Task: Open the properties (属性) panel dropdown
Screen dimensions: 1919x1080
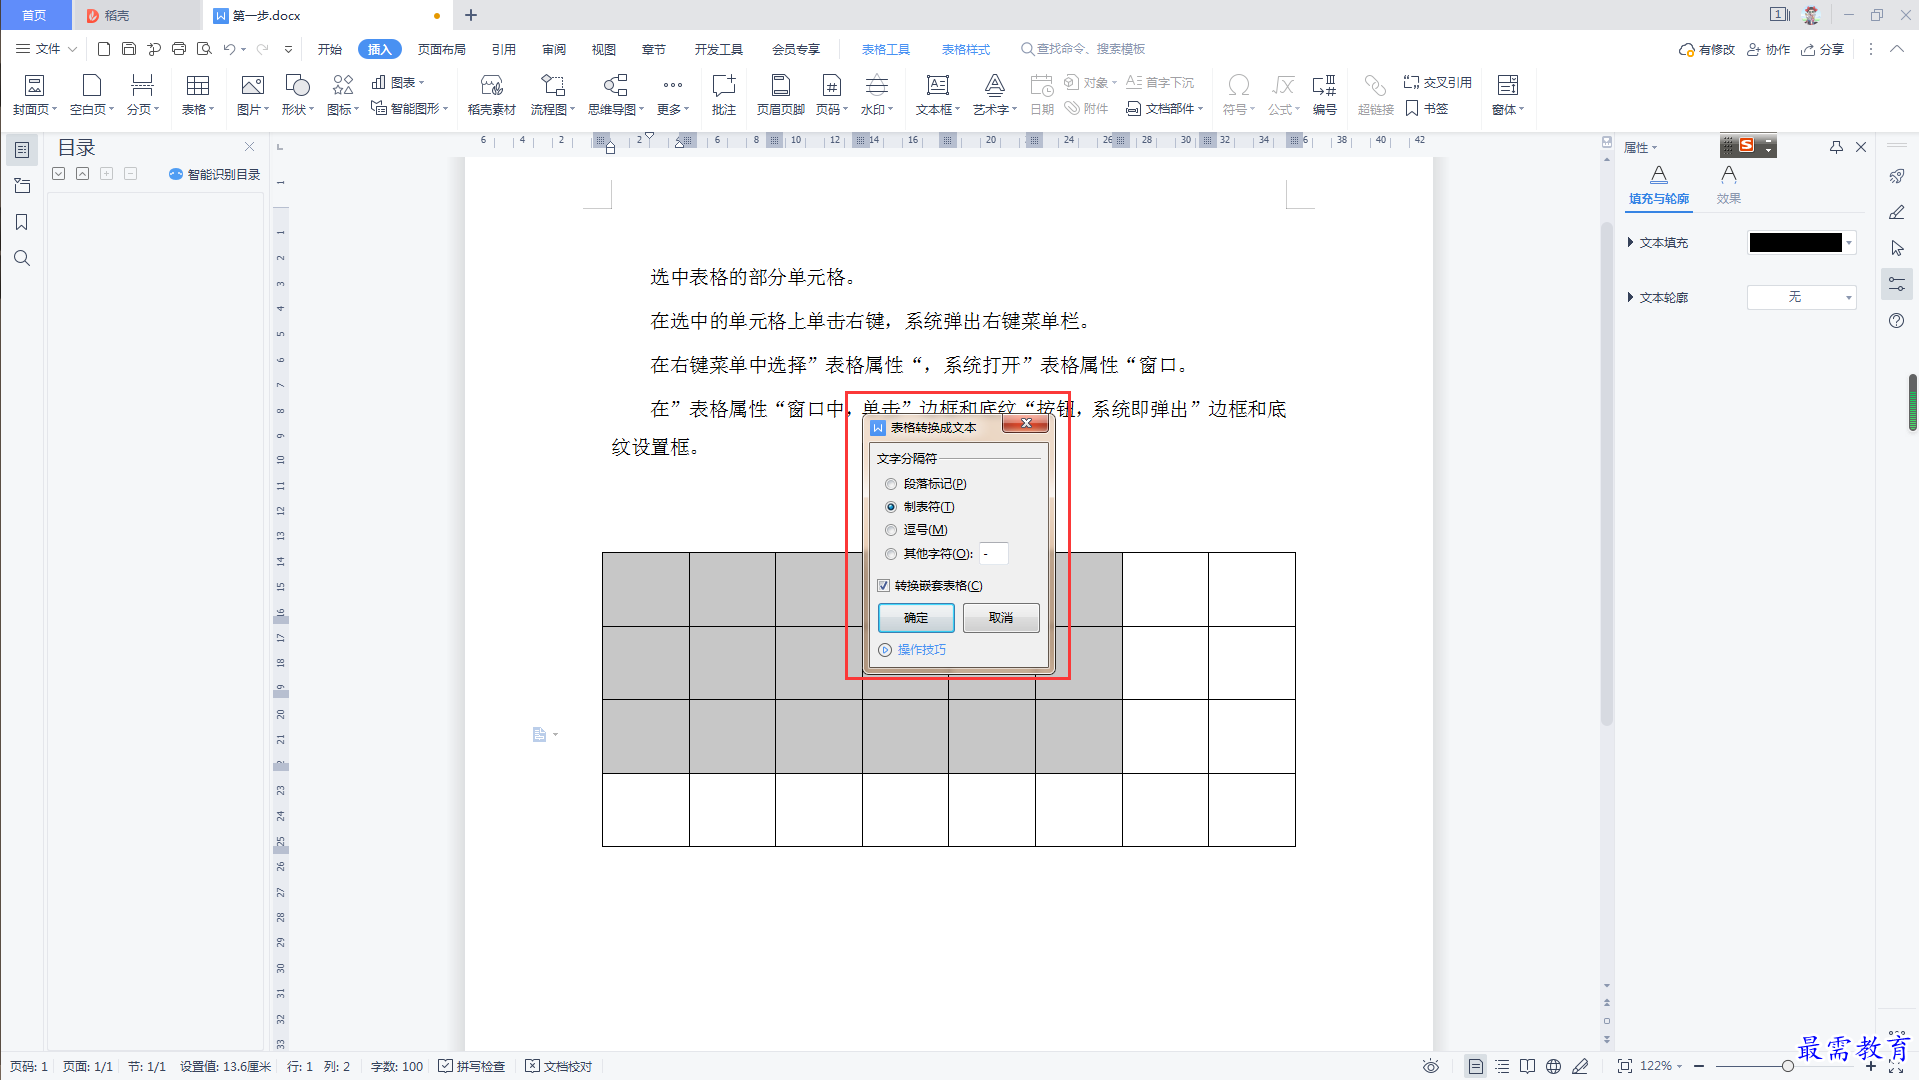Action: [x=1640, y=148]
